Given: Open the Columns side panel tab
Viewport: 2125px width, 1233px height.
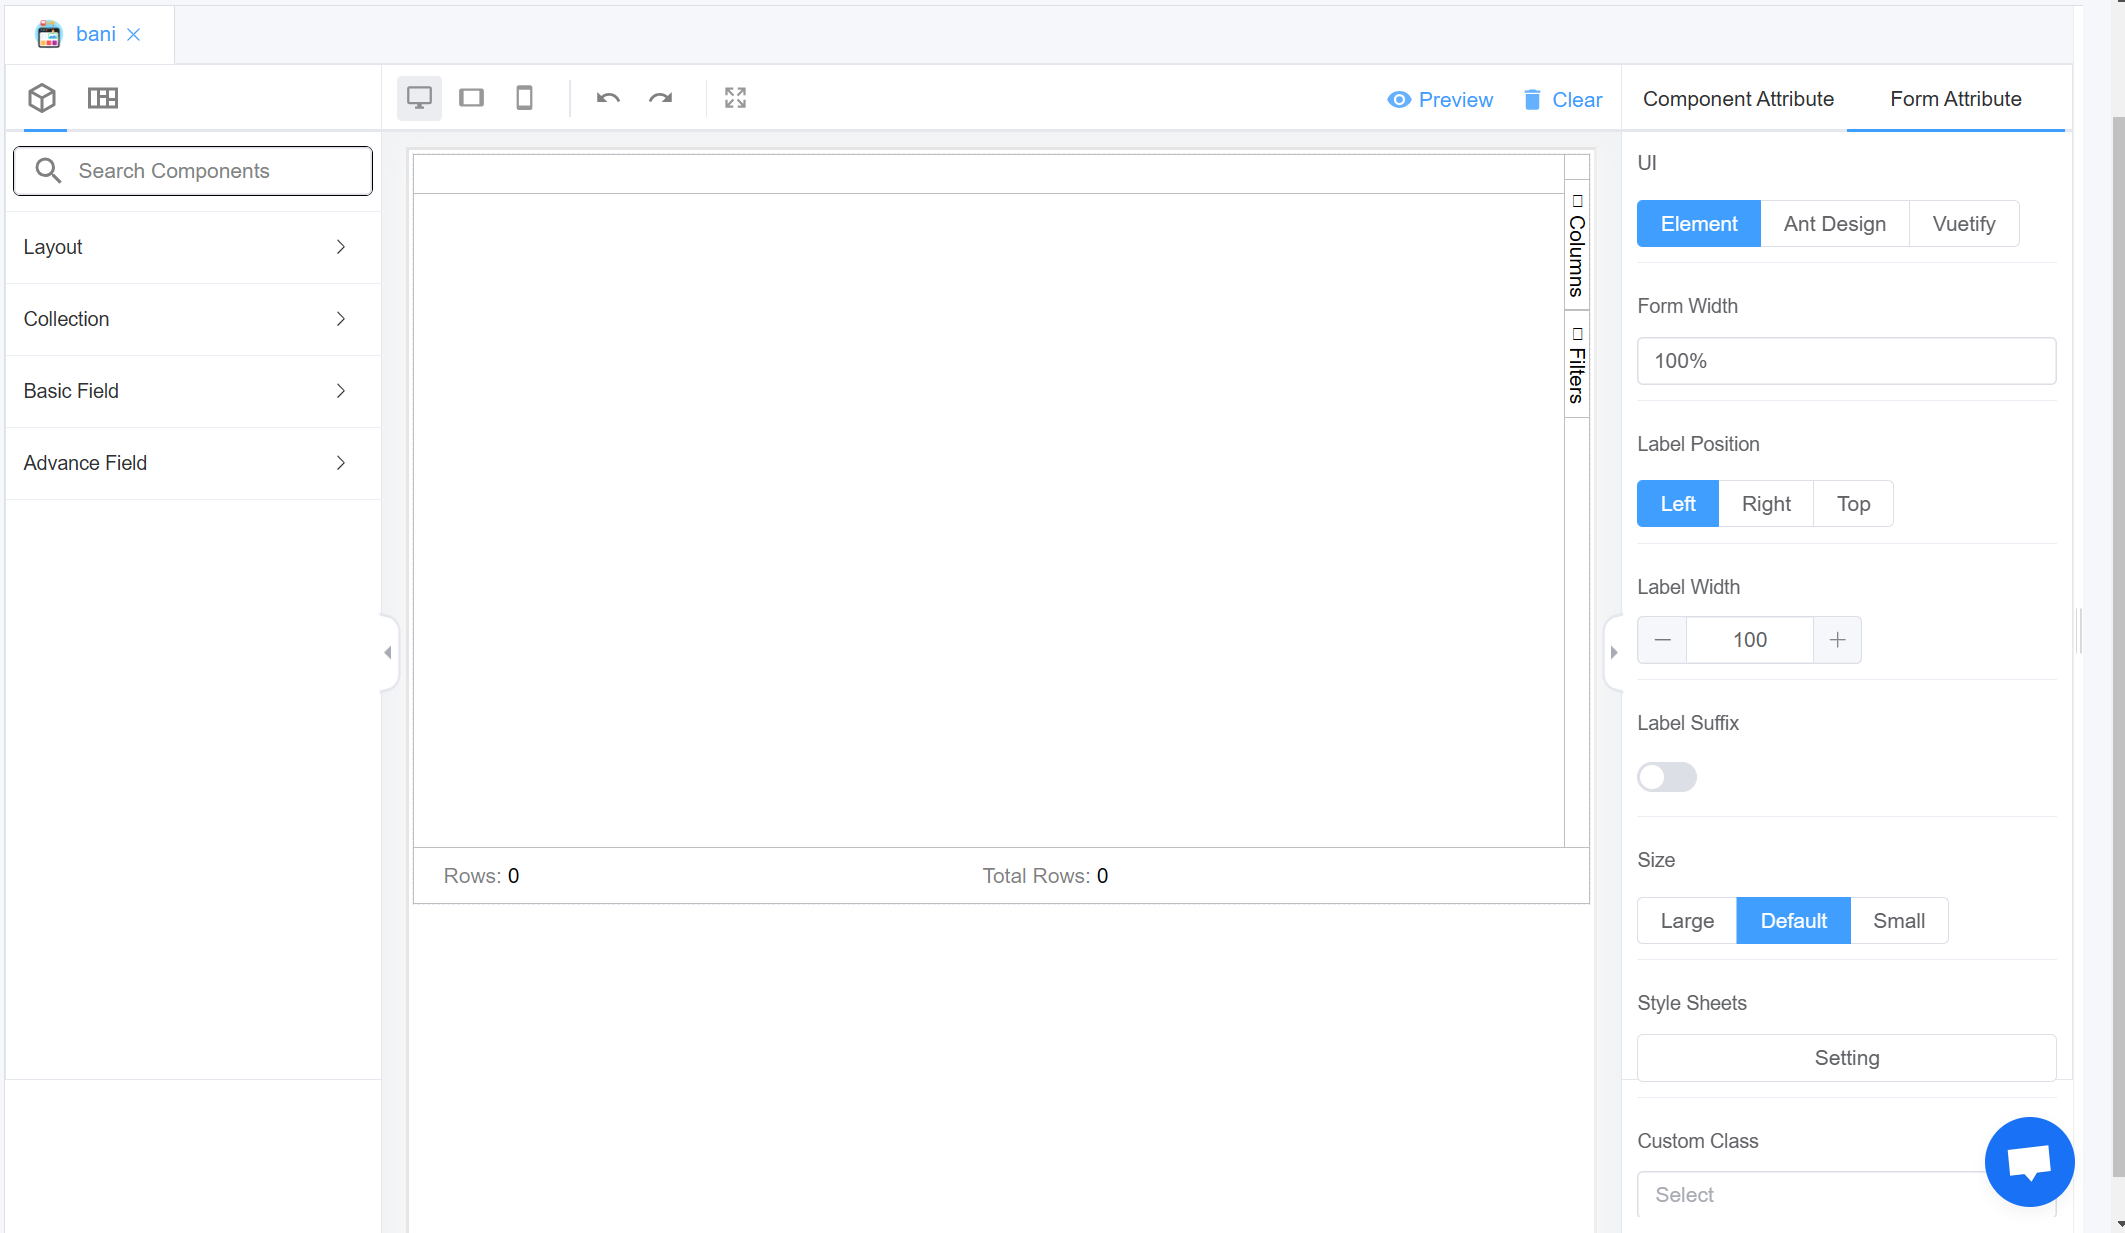Looking at the screenshot, I should coord(1577,247).
